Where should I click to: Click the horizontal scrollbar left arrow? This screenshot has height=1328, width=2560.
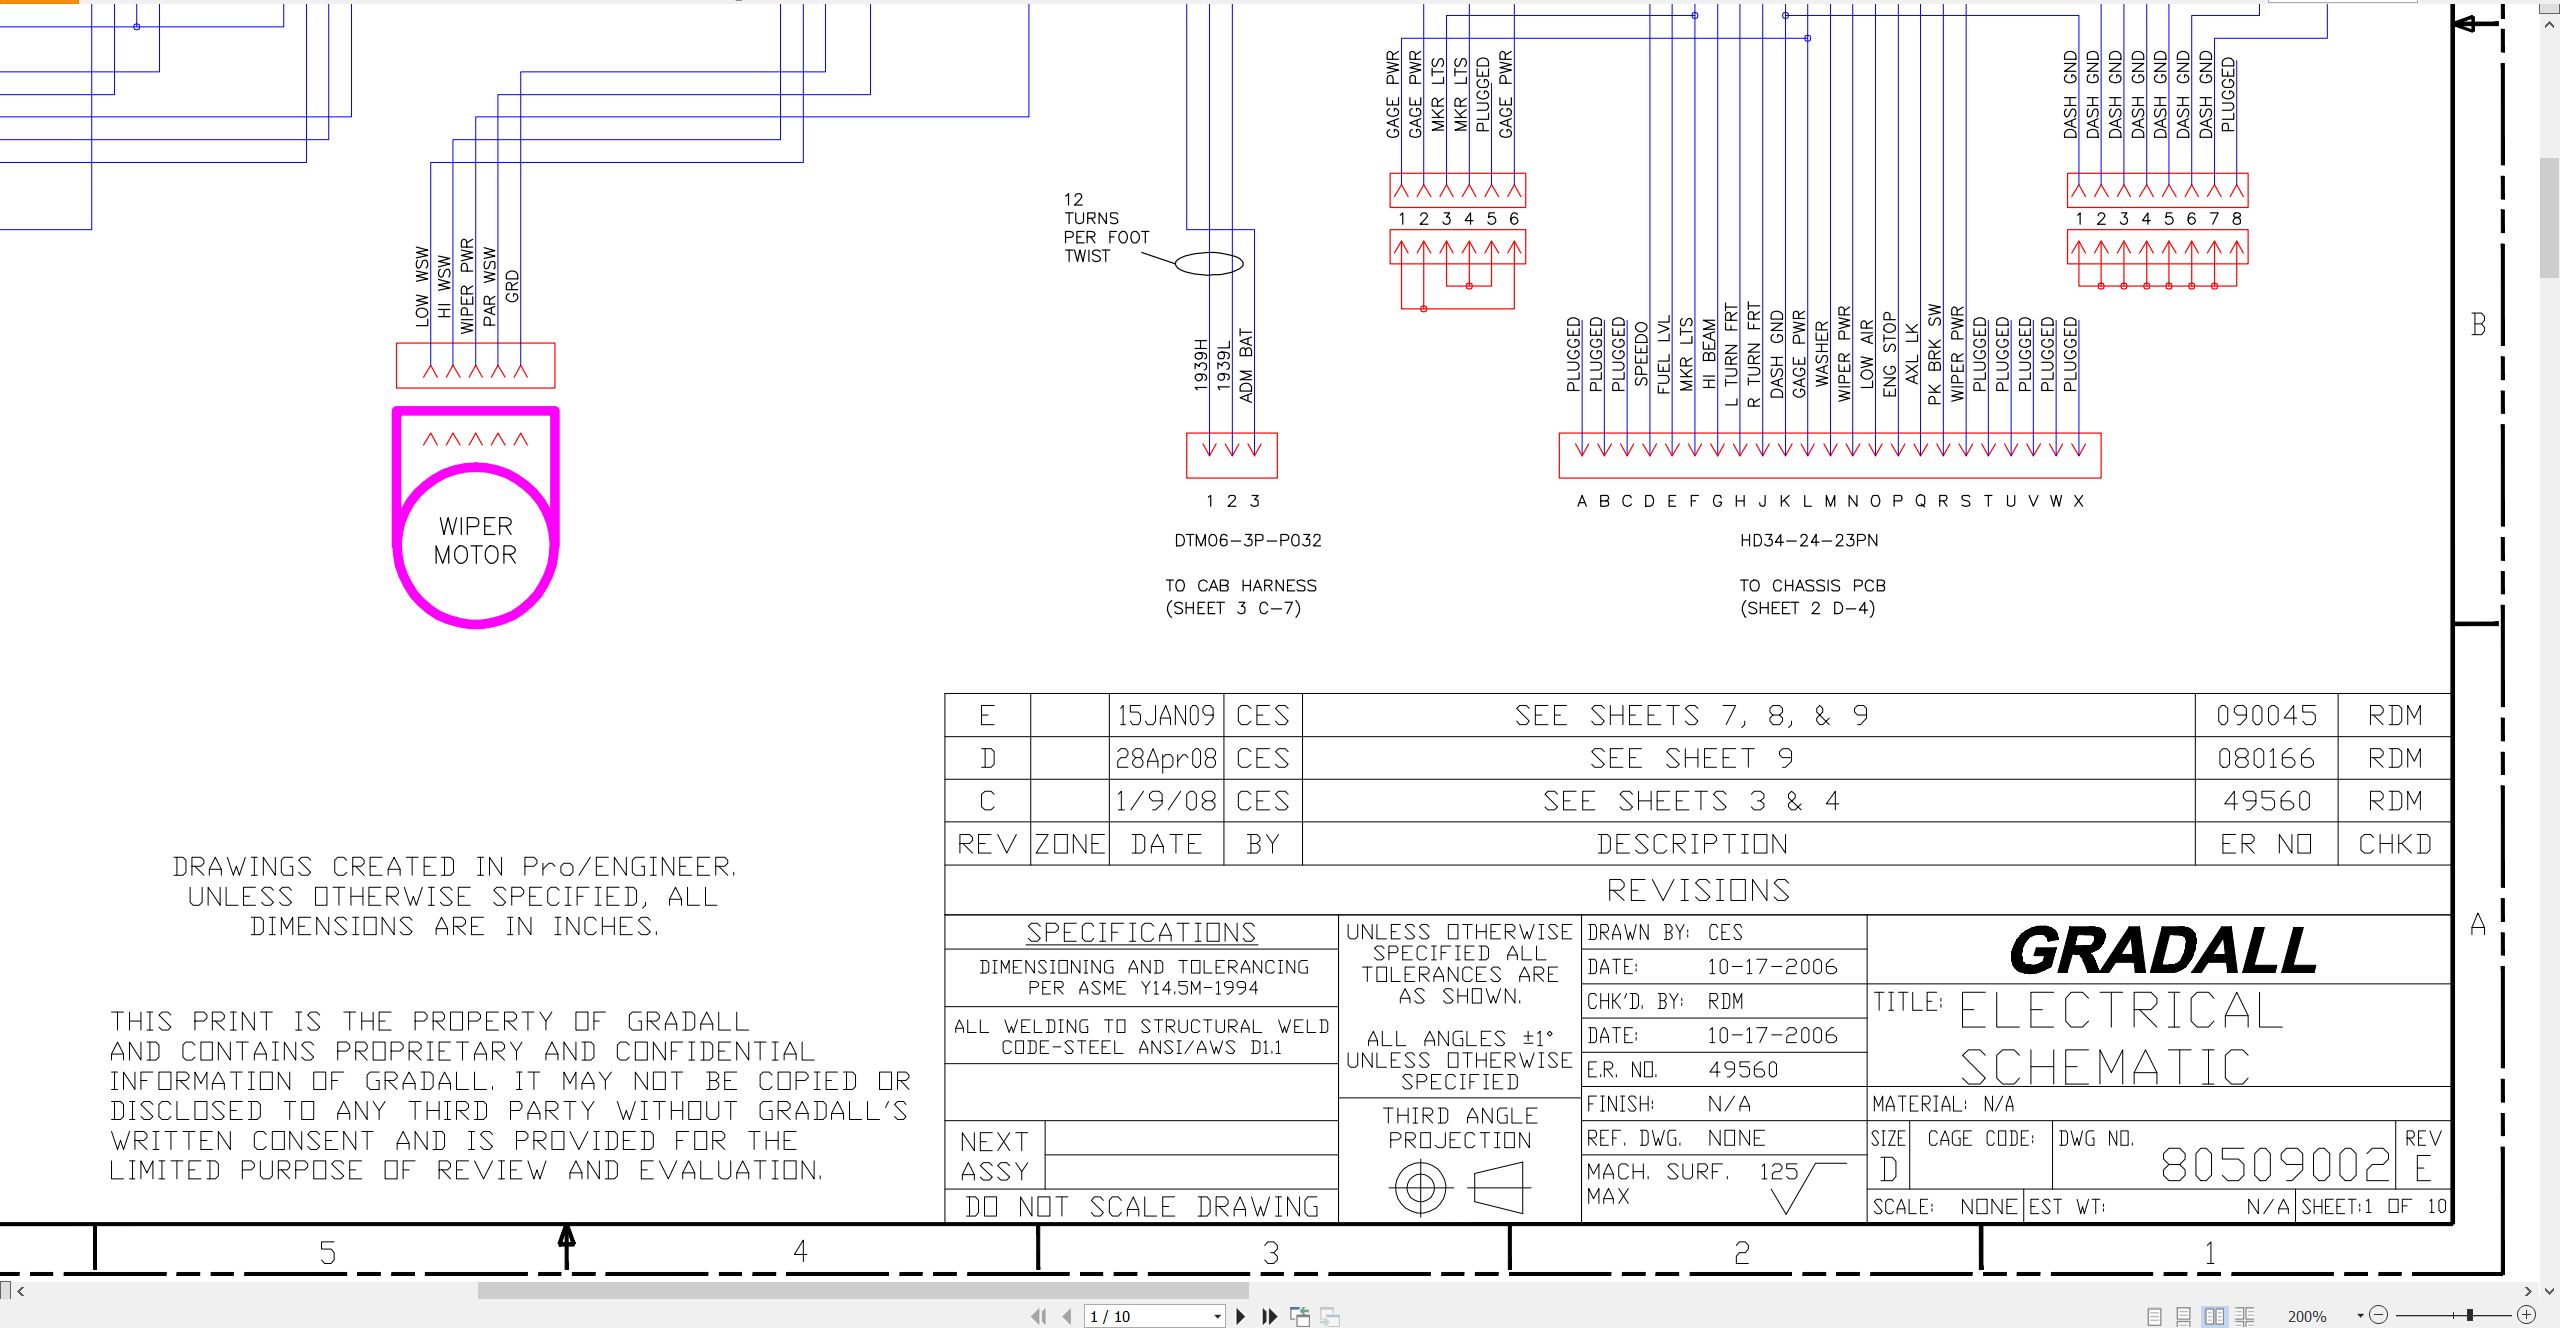click(21, 1291)
